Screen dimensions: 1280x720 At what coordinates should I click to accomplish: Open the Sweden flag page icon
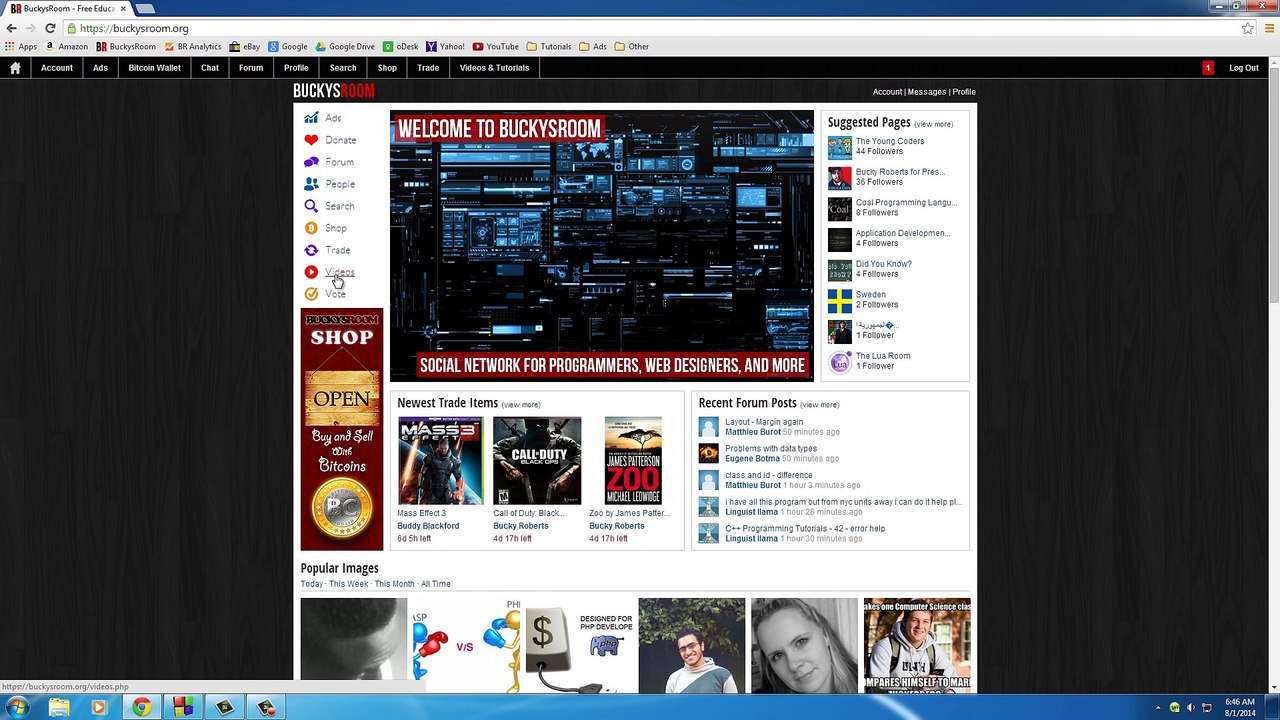(839, 300)
